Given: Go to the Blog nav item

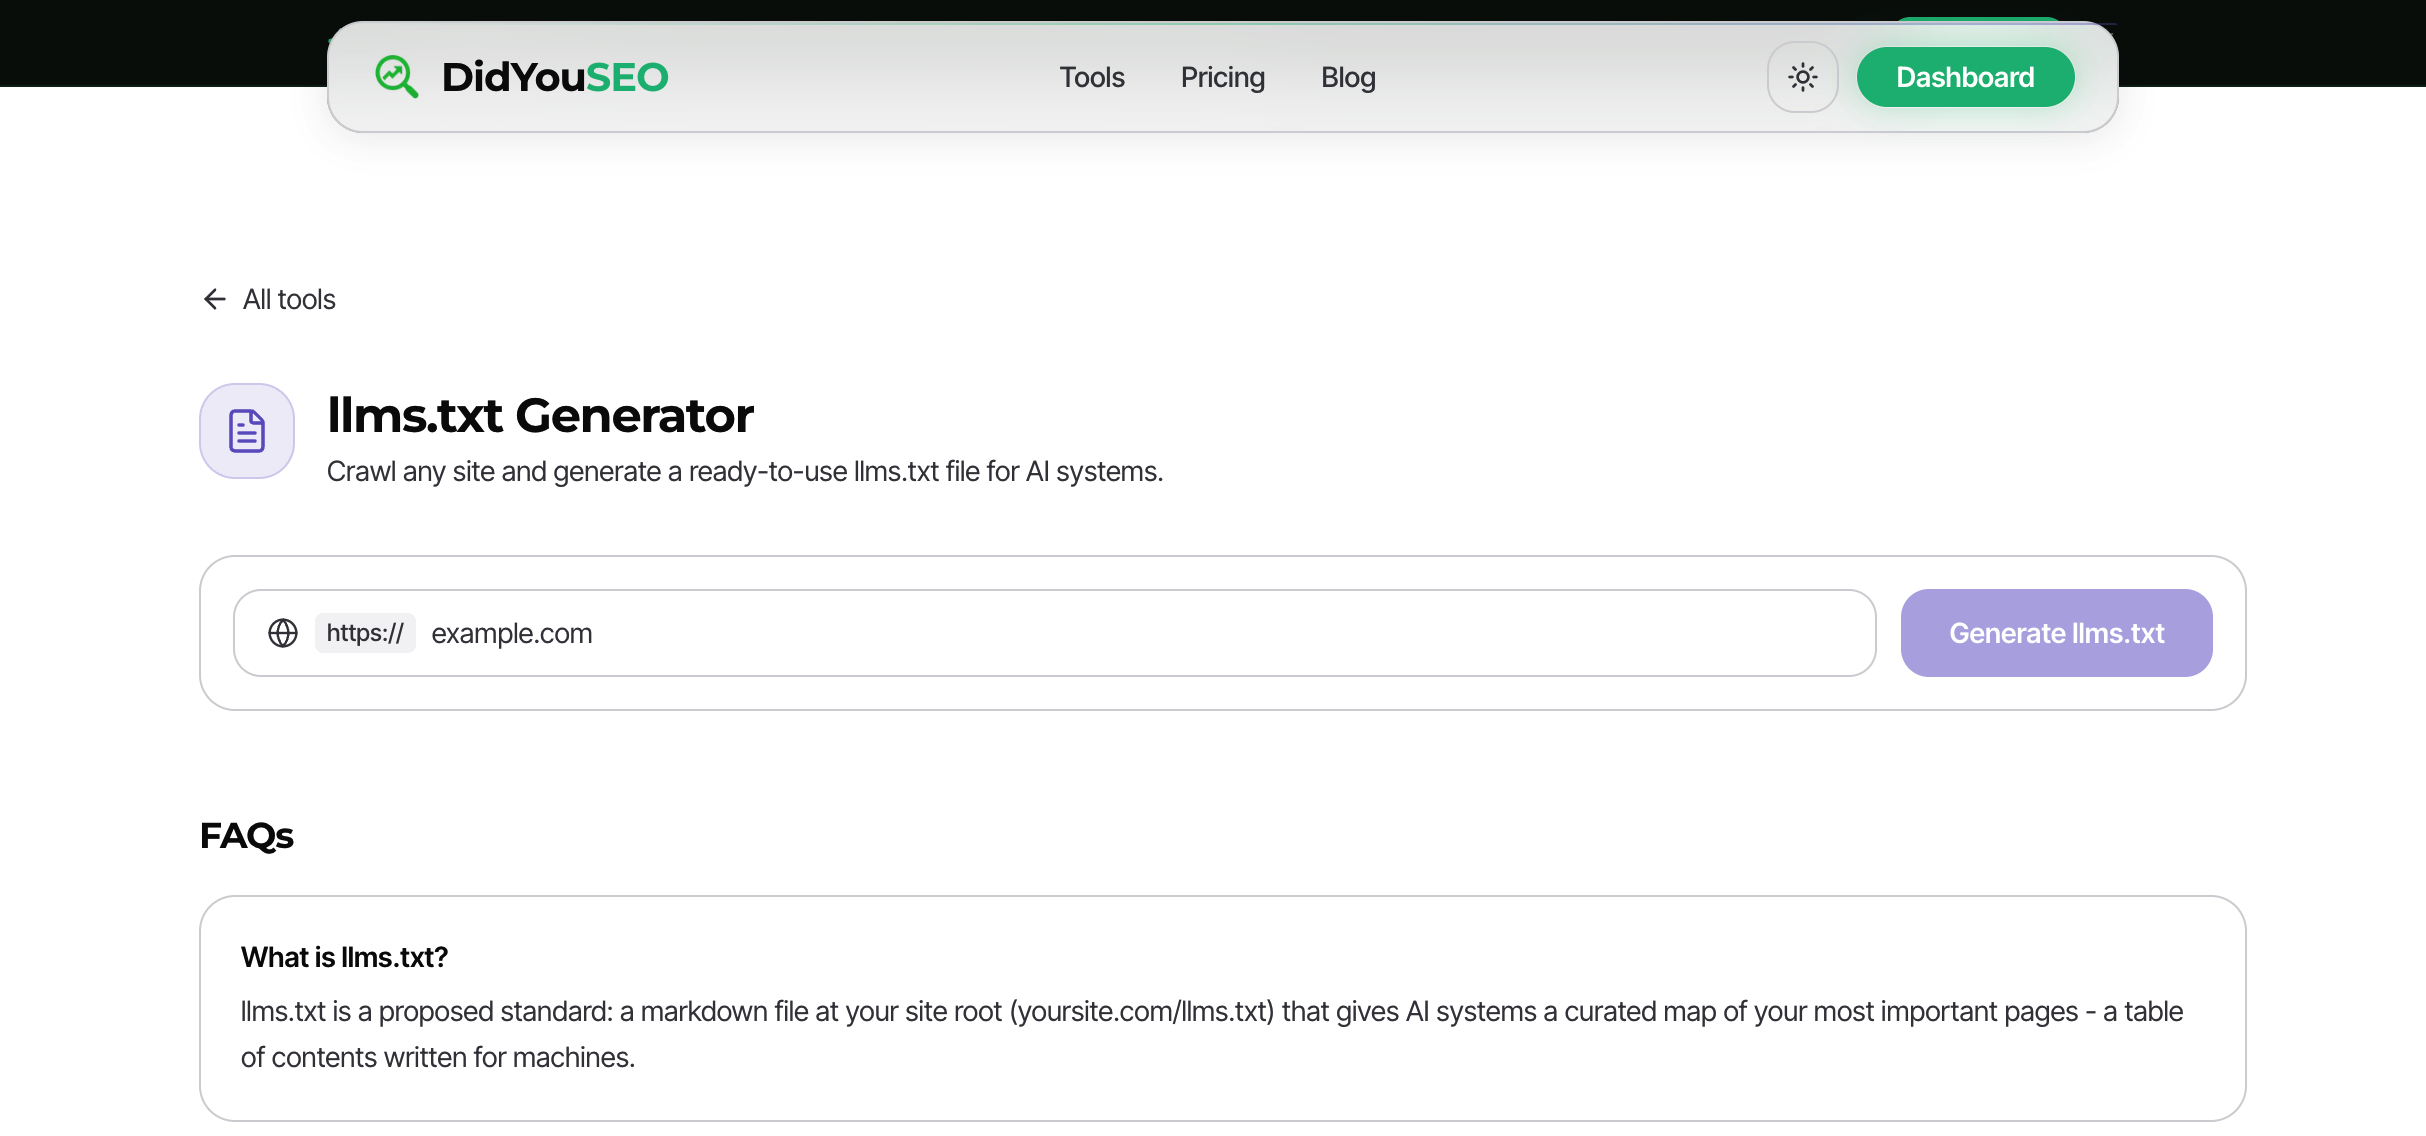Looking at the screenshot, I should [1348, 77].
